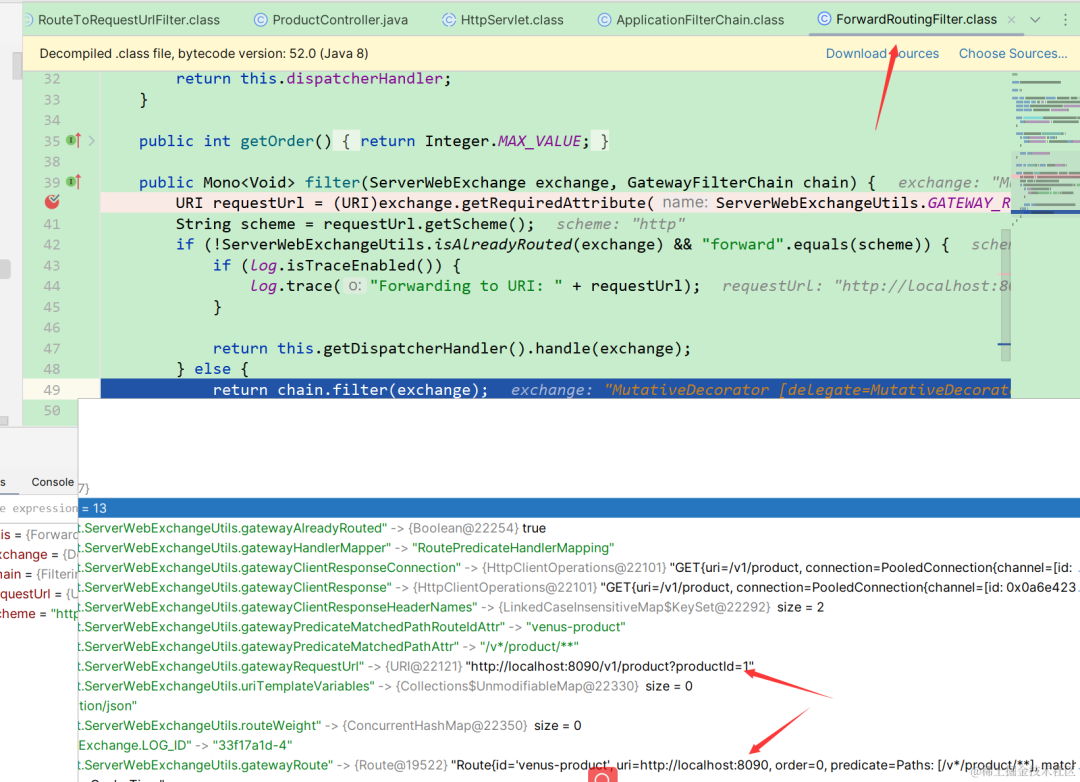Select the gatewayPredicateMatchedPathAttr entry
Screen dimensions: 1080x782
(579, 646)
